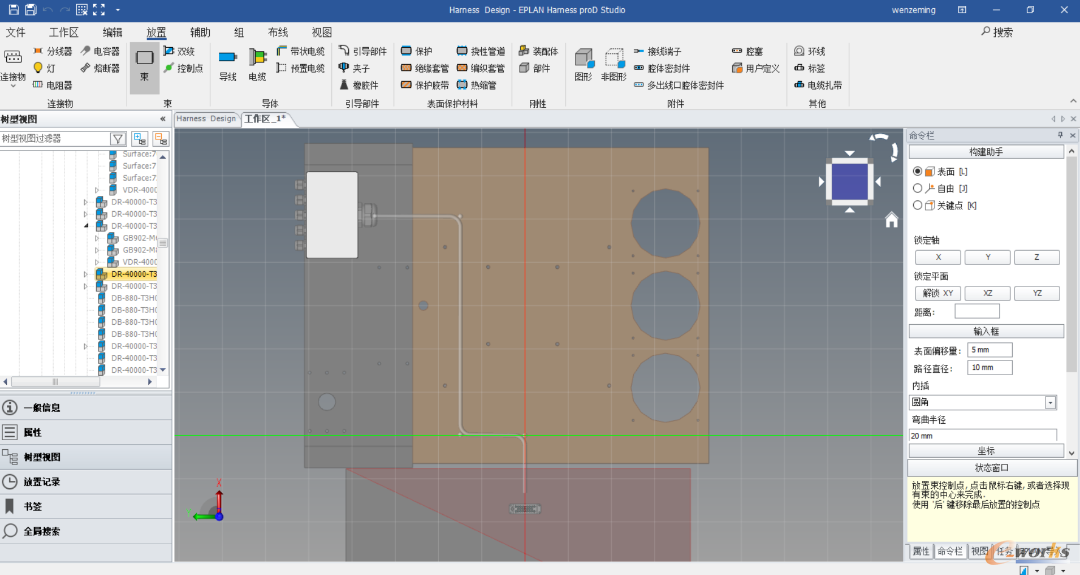The width and height of the screenshot is (1080, 575).
Task: Expand all nodes in tree view
Action: (140, 138)
